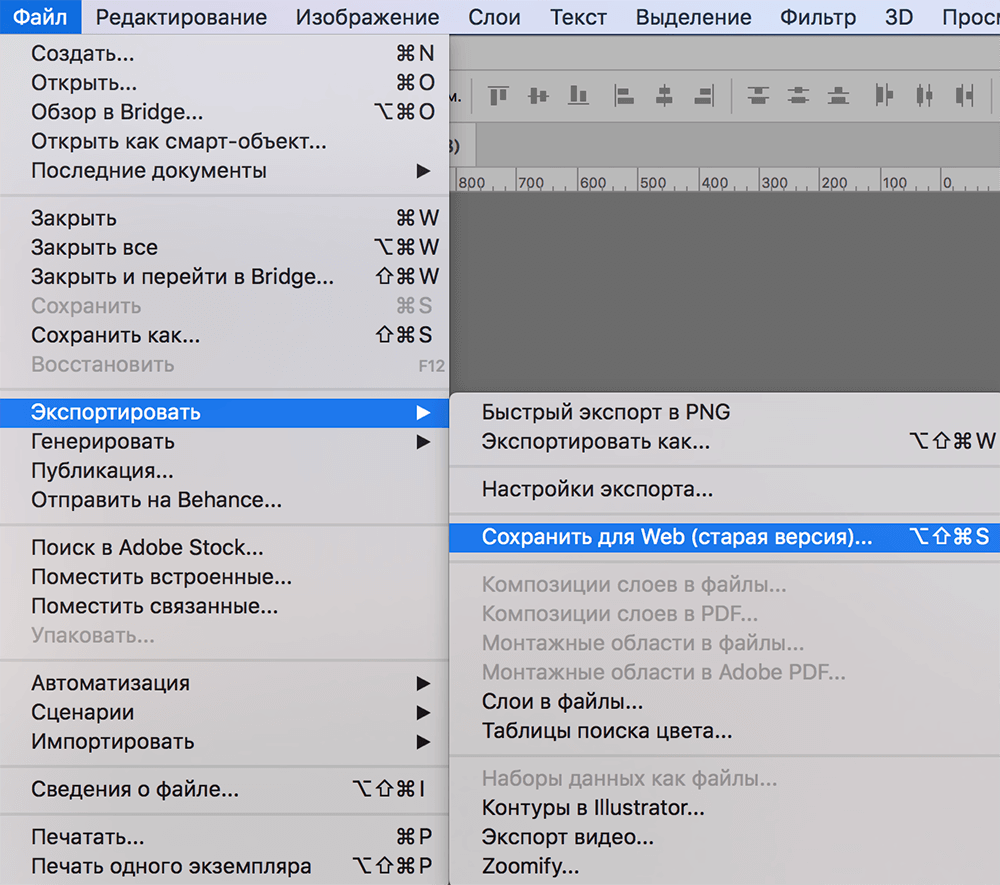Viewport: 1000px width, 885px height.
Task: Click the Align horizontal centers icon
Action: pyautogui.click(x=664, y=96)
